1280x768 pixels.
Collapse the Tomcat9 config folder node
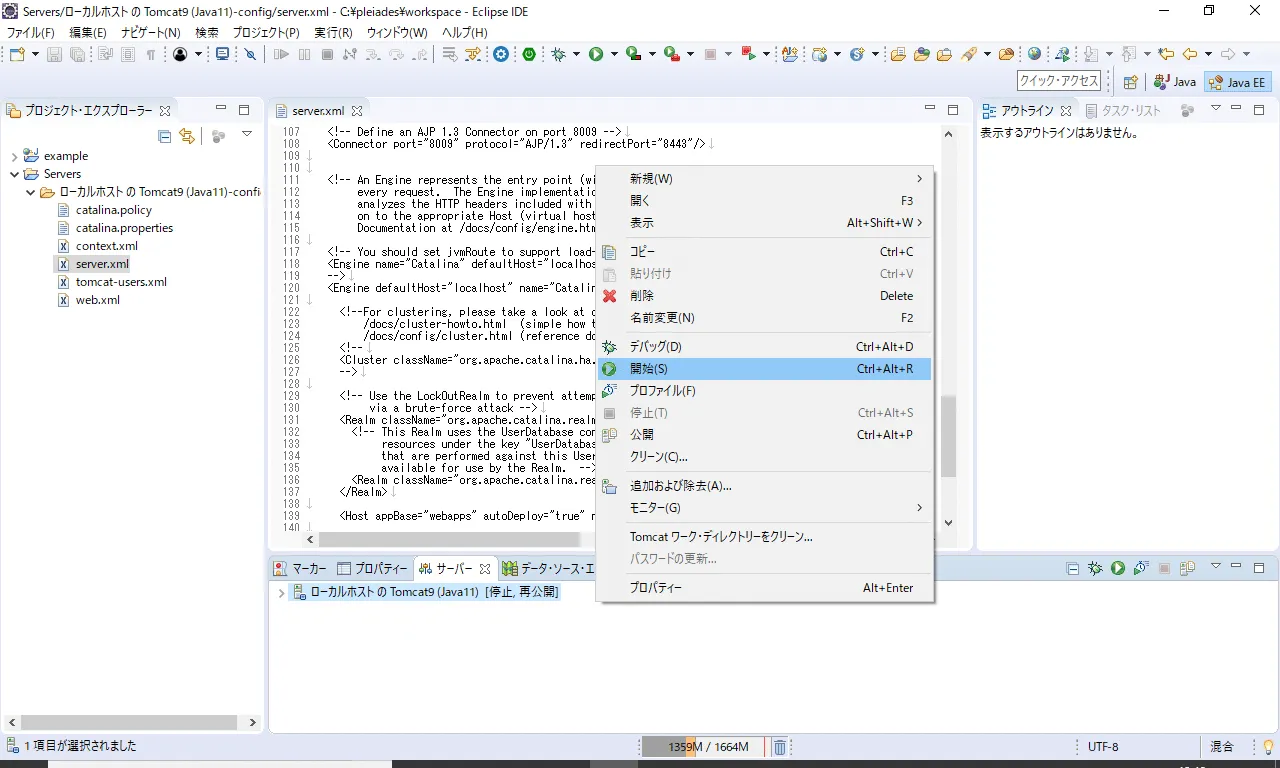click(x=30, y=192)
